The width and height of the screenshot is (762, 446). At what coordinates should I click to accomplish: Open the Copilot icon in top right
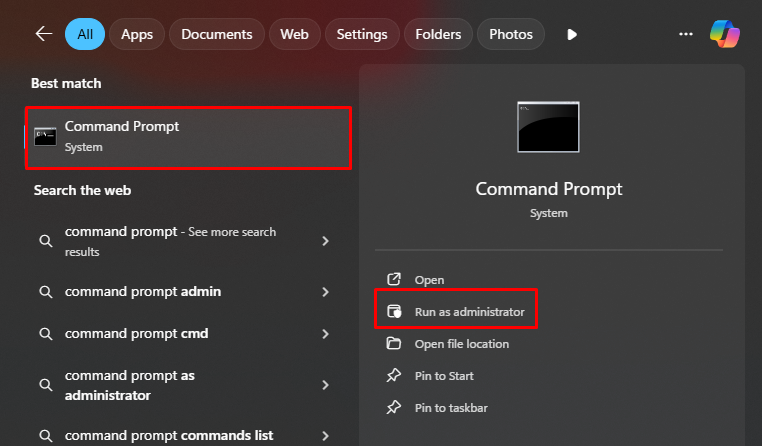(725, 34)
